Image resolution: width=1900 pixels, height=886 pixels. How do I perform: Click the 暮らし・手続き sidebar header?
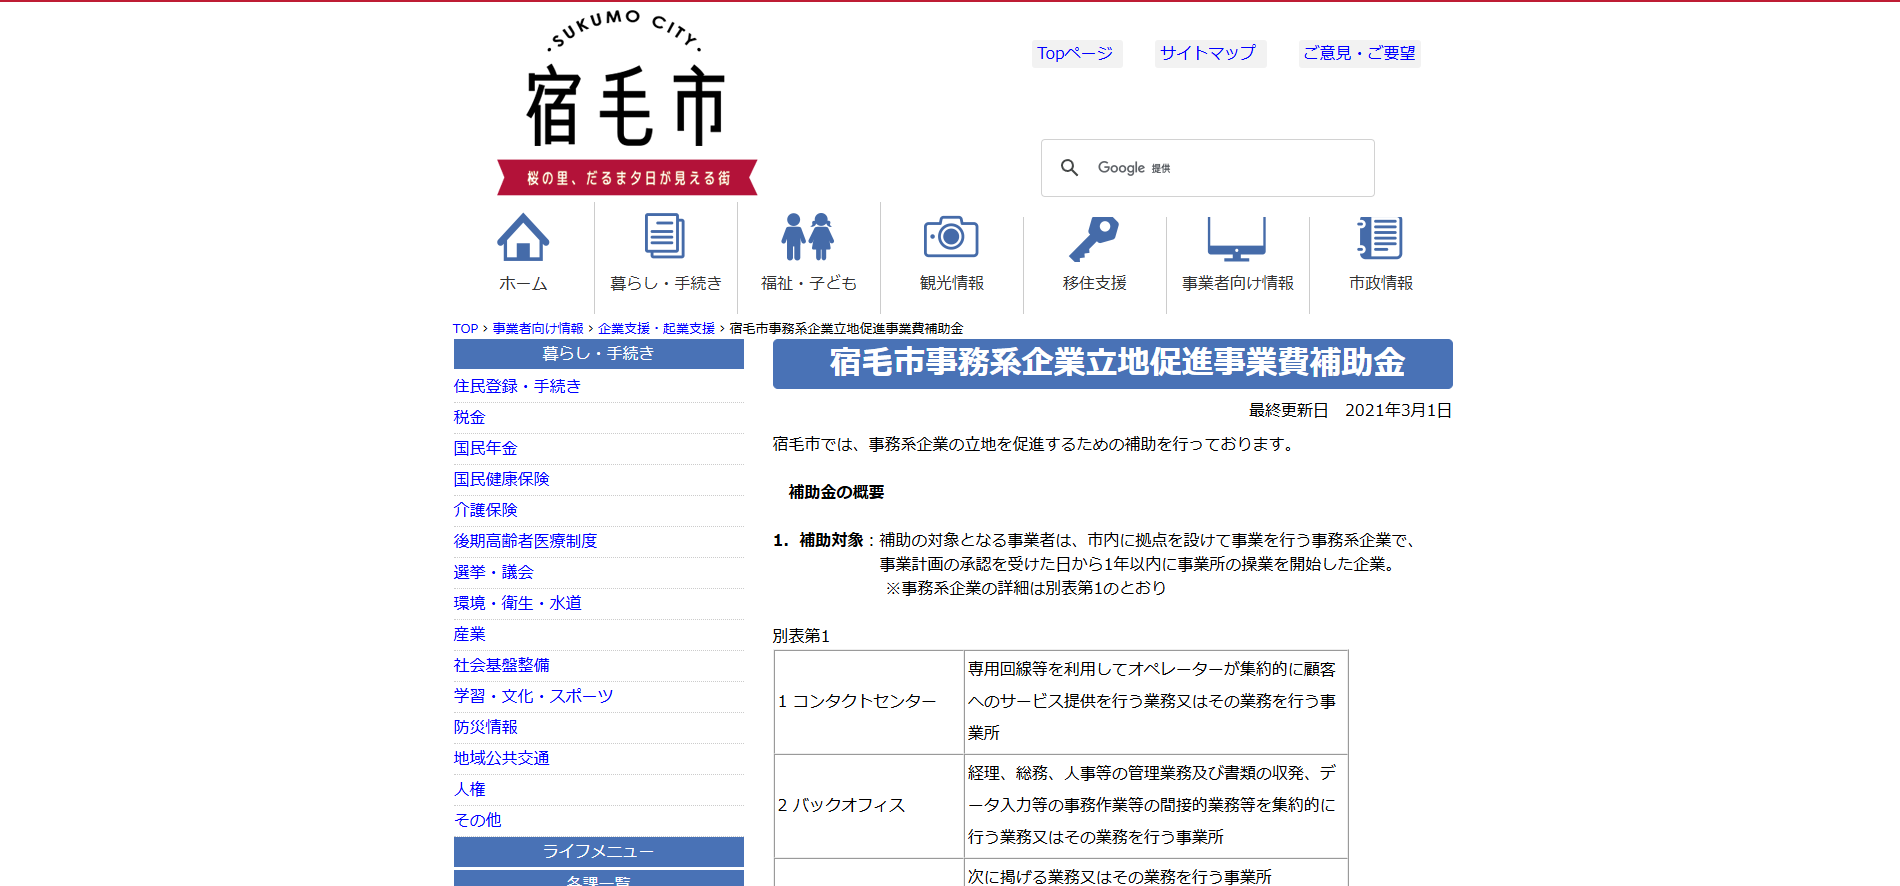pos(598,354)
